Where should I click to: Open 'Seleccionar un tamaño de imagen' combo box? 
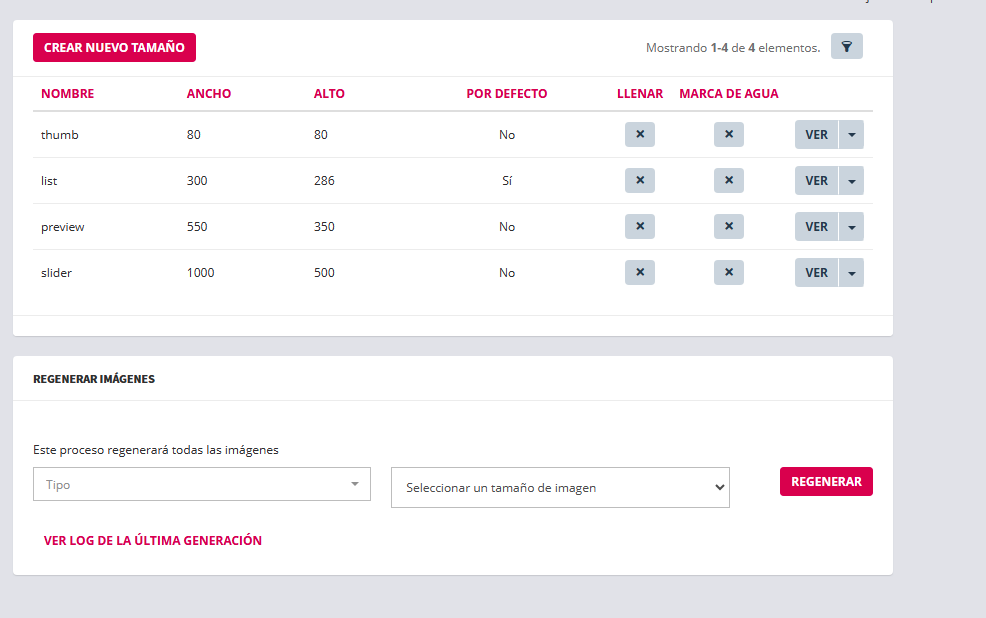click(x=559, y=488)
